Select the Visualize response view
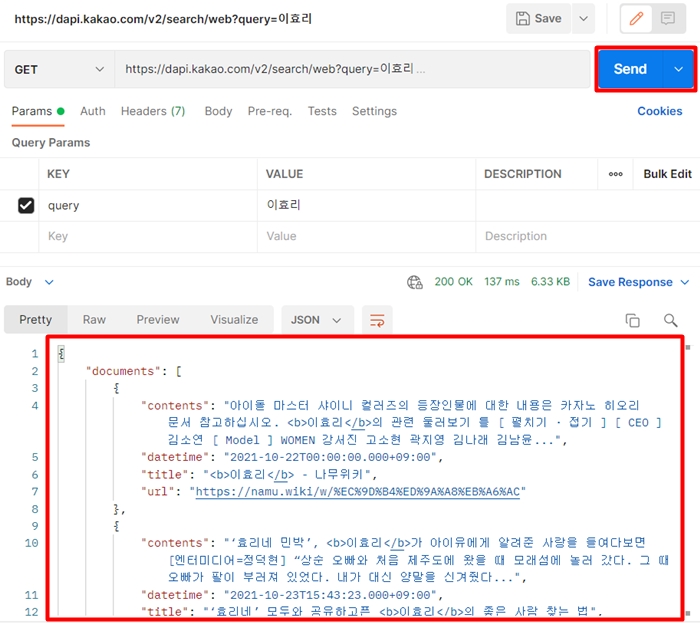 [234, 320]
